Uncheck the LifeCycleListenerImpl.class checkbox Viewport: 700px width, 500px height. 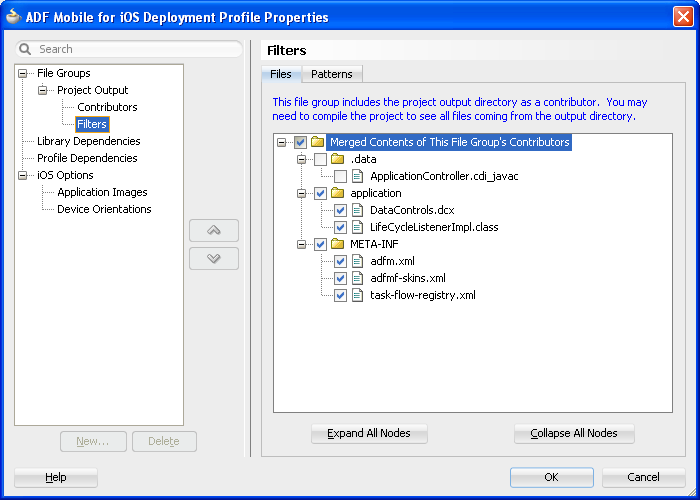(340, 227)
